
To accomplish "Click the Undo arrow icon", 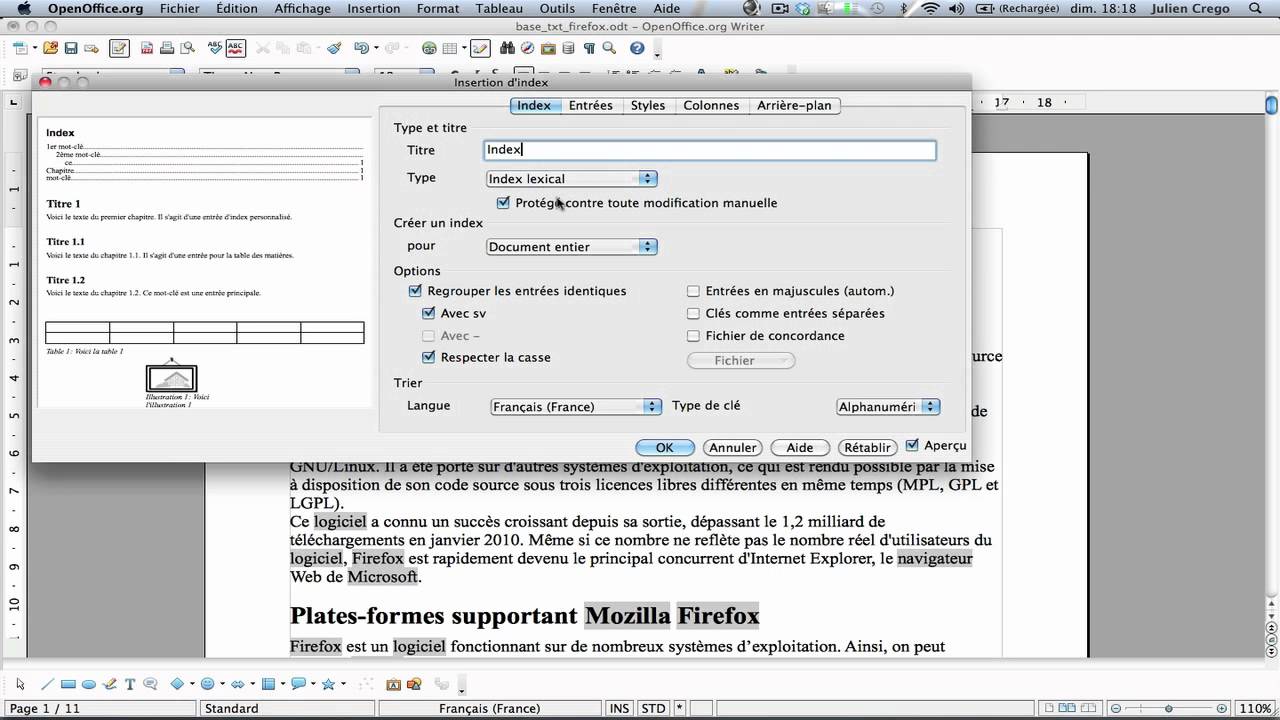I will pyautogui.click(x=362, y=48).
